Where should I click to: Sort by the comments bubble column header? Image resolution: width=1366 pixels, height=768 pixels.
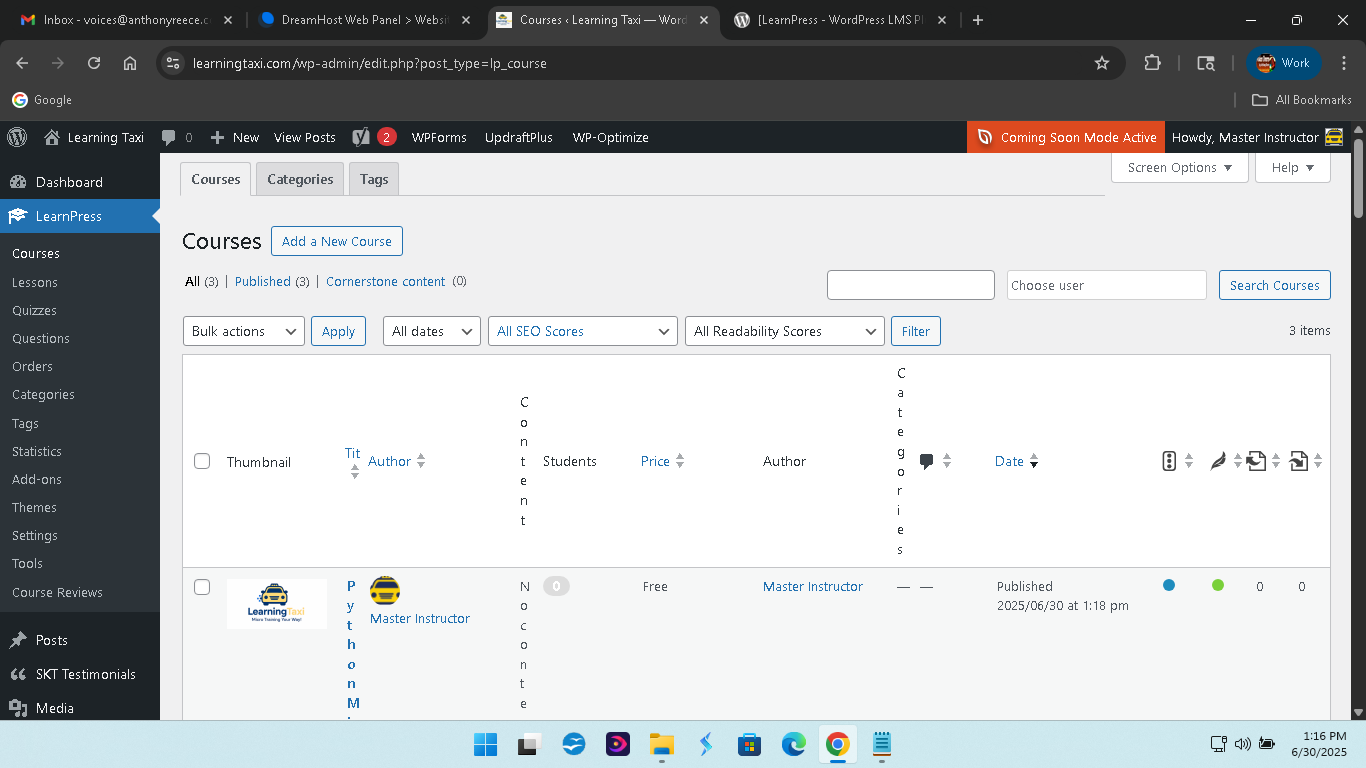point(927,461)
